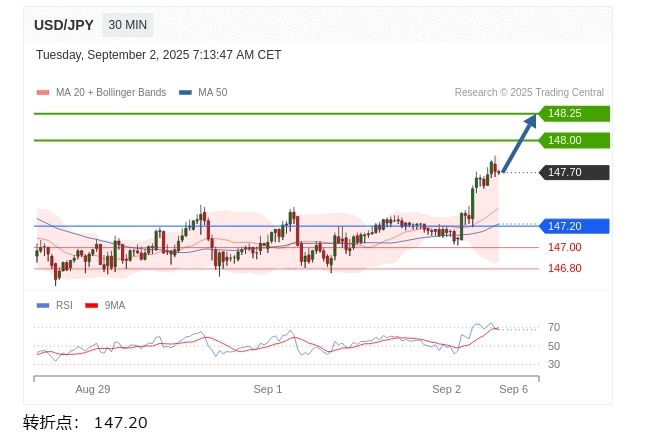
Task: Click the 转折点 pivot point label
Action: coord(52,422)
